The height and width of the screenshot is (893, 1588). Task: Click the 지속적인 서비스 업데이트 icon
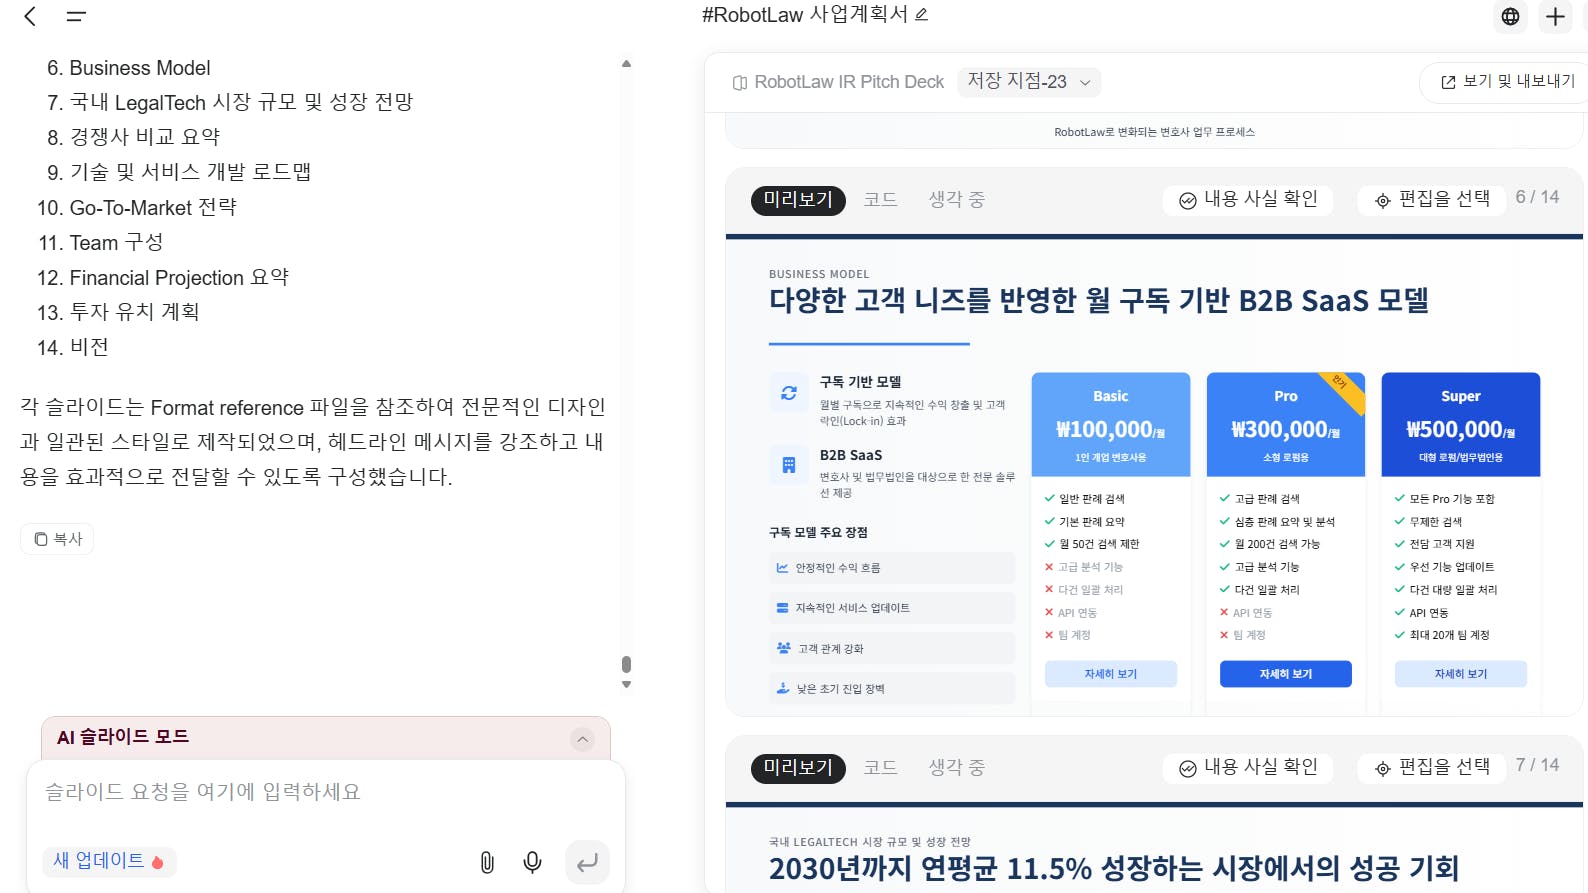point(782,608)
